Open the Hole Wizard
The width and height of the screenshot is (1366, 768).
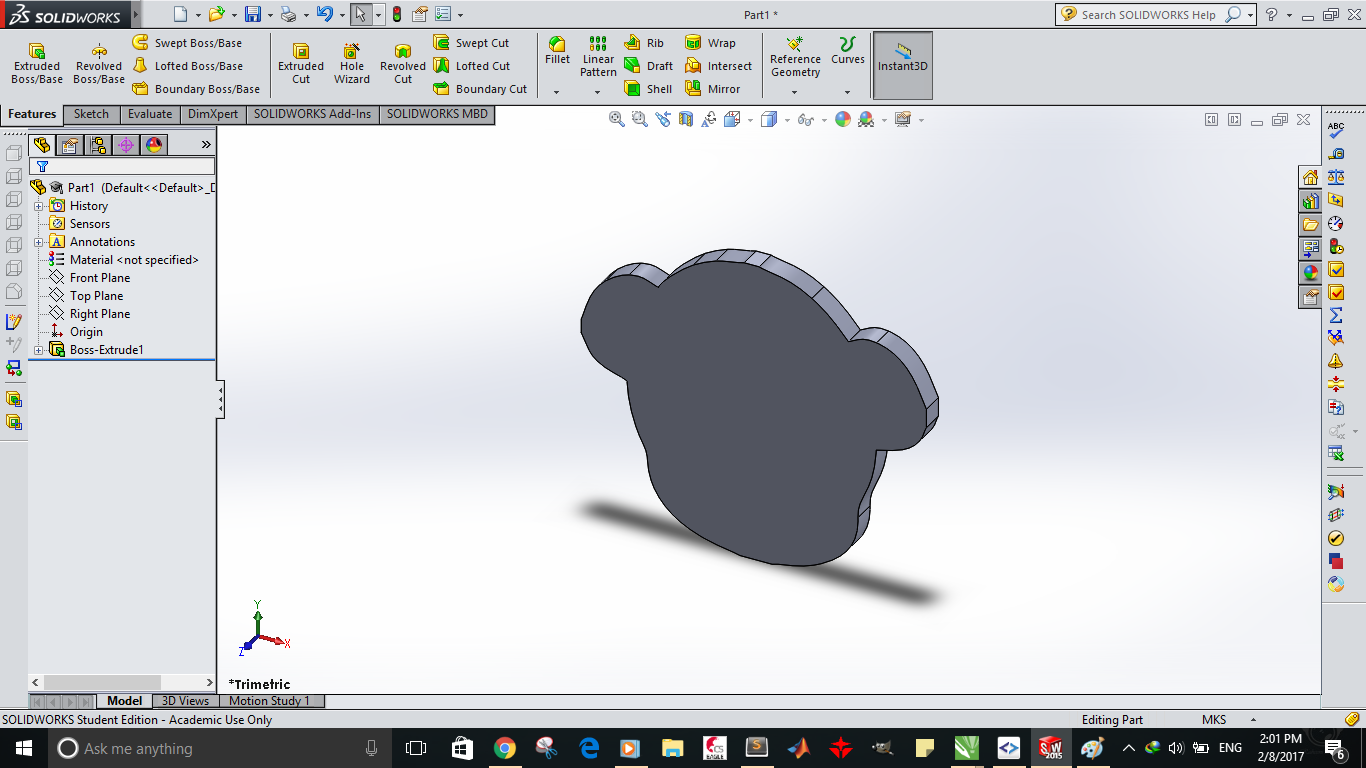[x=352, y=65]
